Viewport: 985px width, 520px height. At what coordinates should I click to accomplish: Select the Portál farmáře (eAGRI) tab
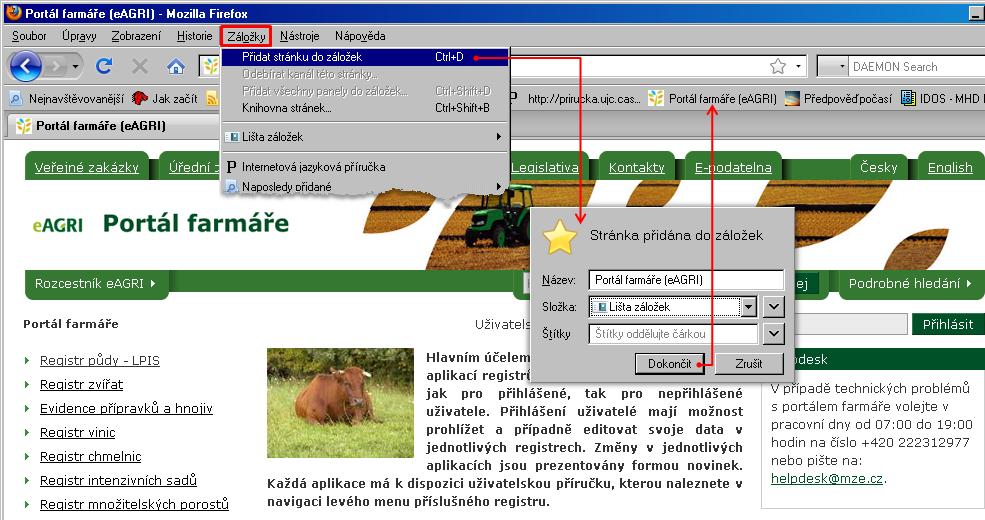(113, 126)
